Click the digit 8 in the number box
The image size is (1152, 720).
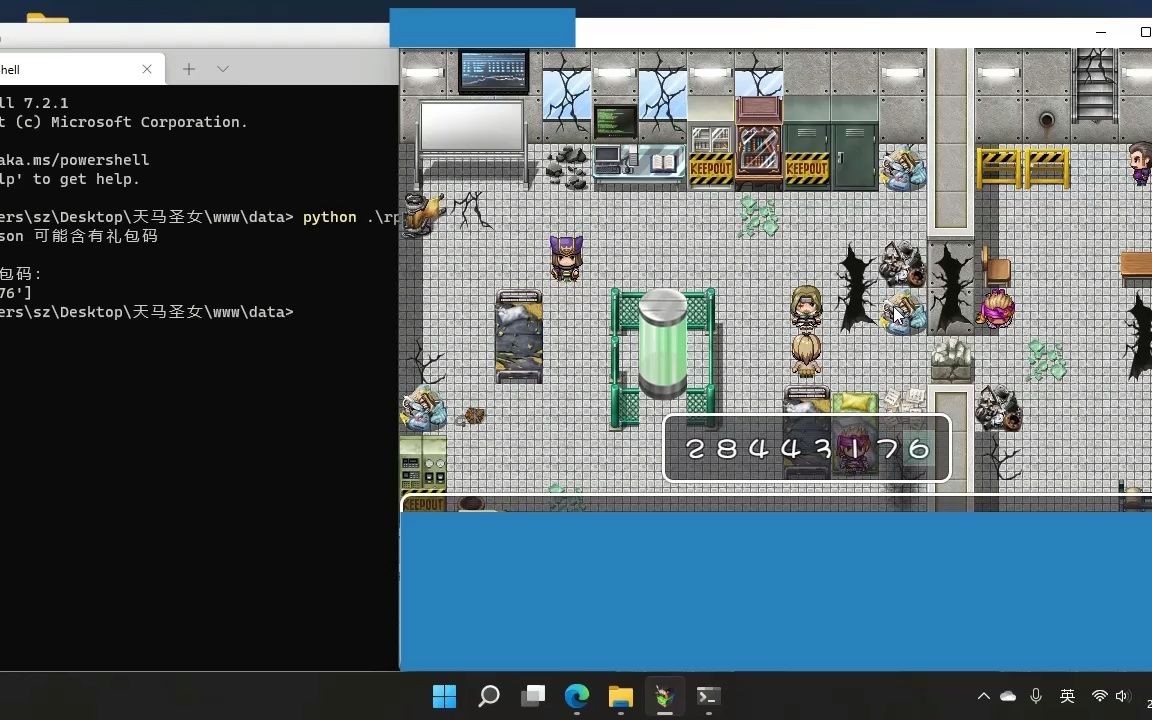(x=727, y=448)
